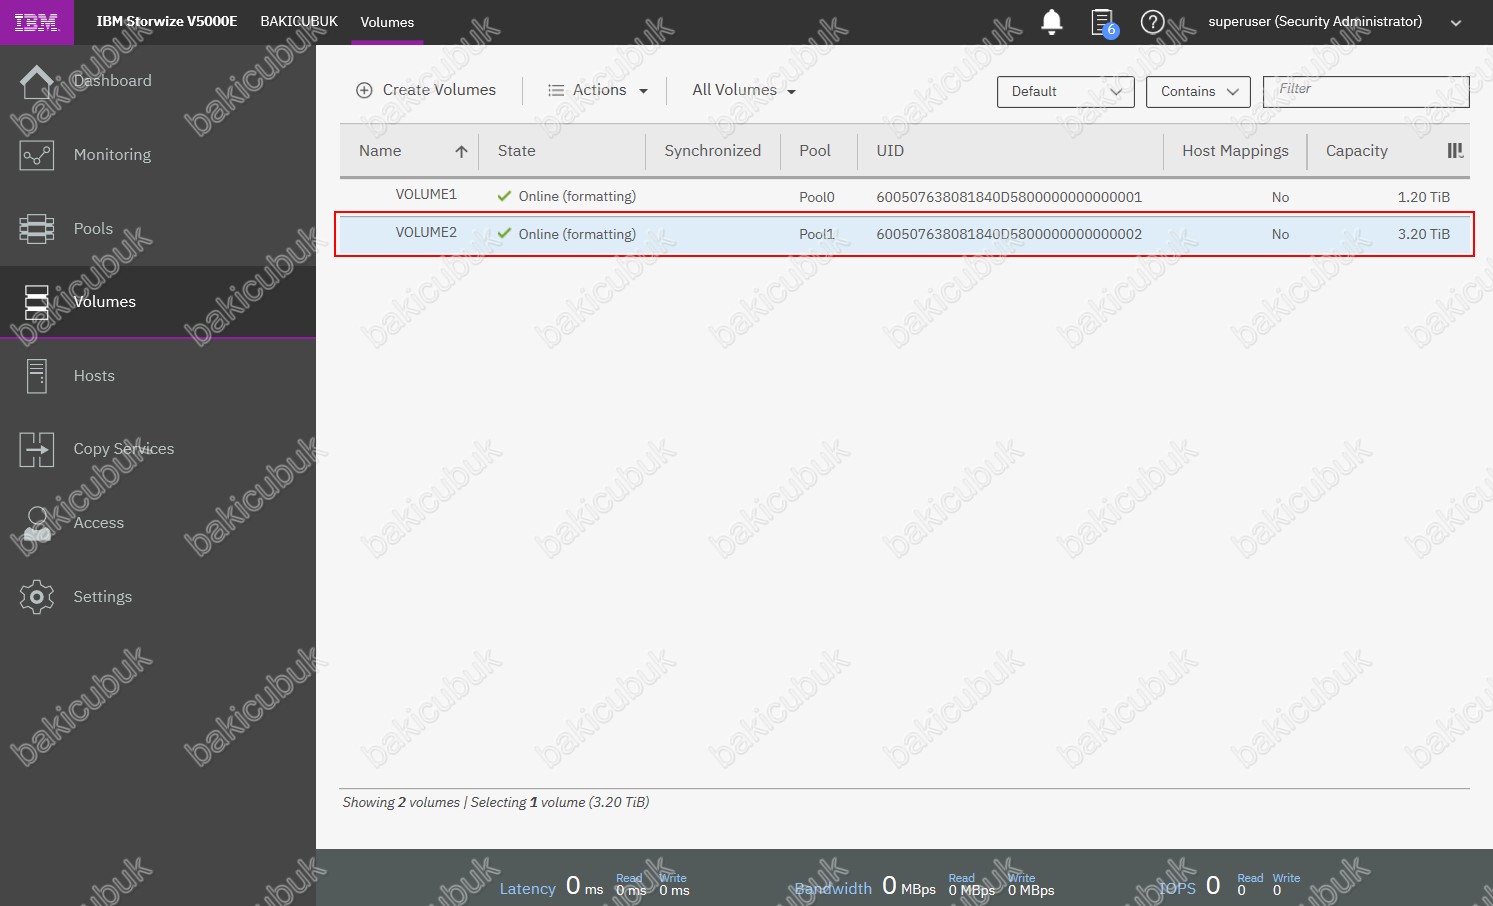The height and width of the screenshot is (906, 1493).
Task: Click BAKICUBUK system name in header
Action: coord(299,21)
